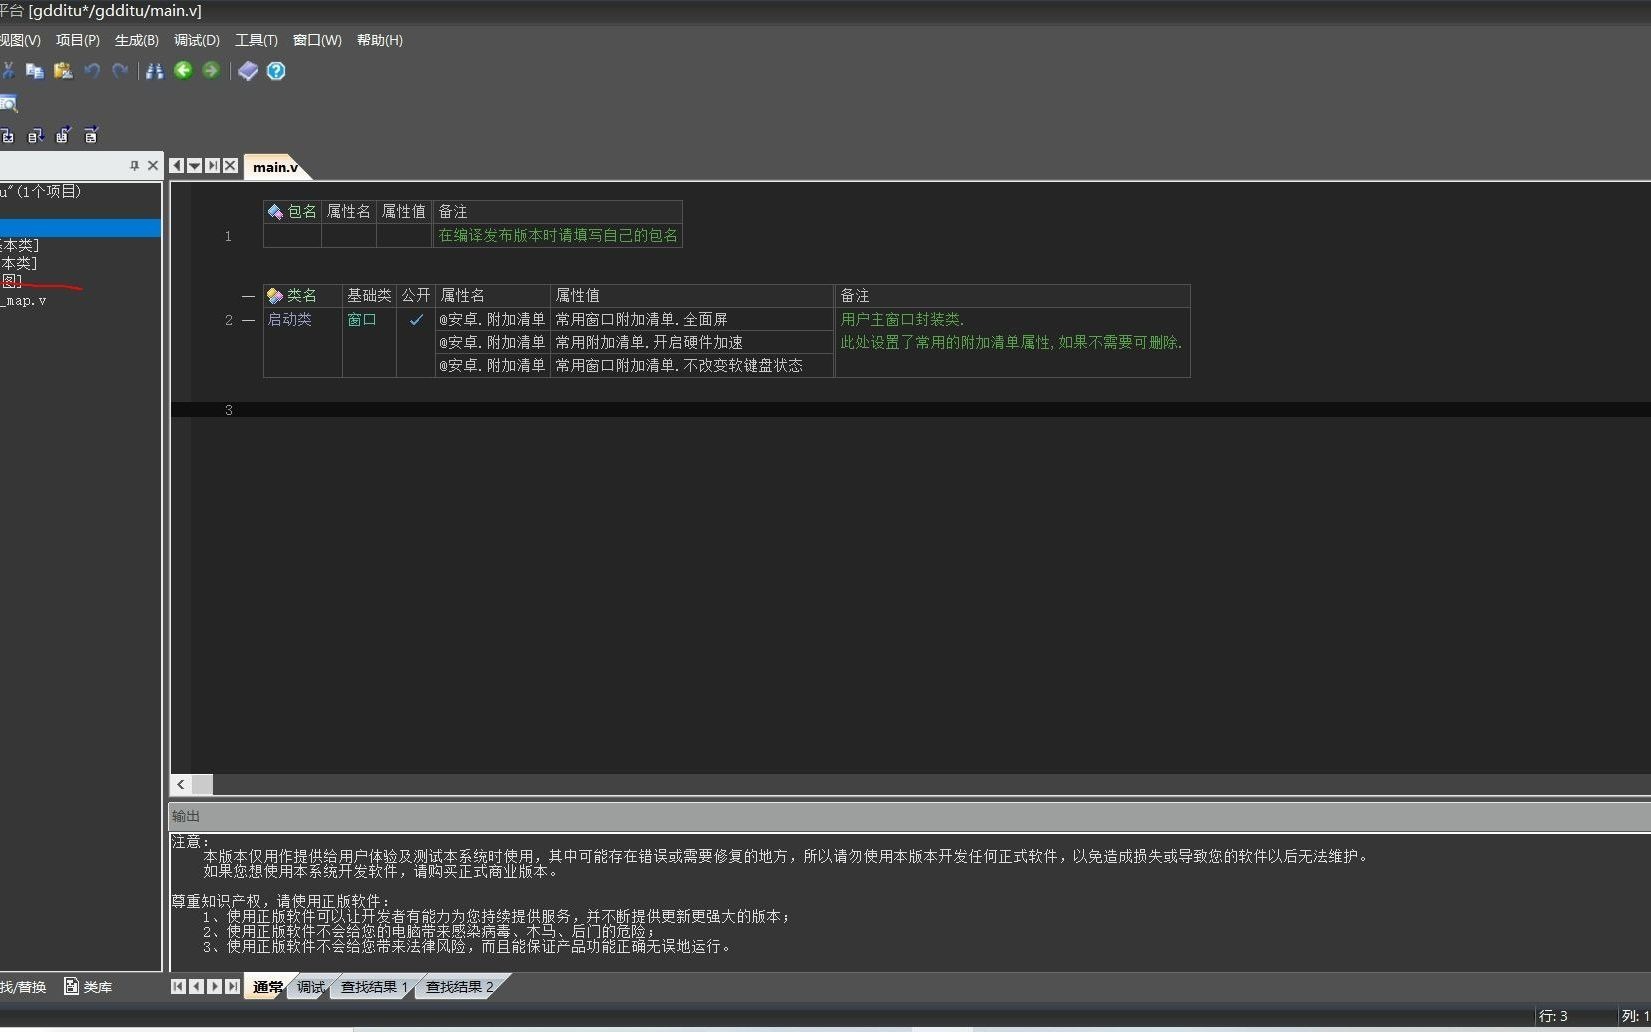
Task: Select the 调试 output tab
Action: [x=311, y=987]
